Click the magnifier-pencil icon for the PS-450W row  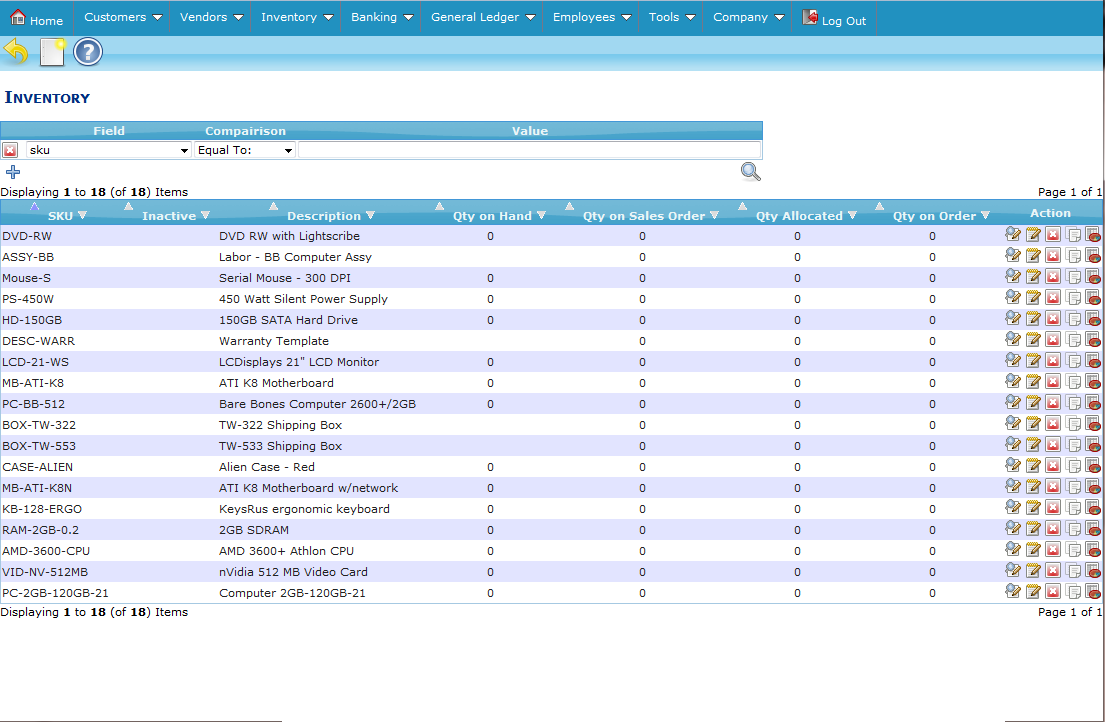click(1013, 299)
